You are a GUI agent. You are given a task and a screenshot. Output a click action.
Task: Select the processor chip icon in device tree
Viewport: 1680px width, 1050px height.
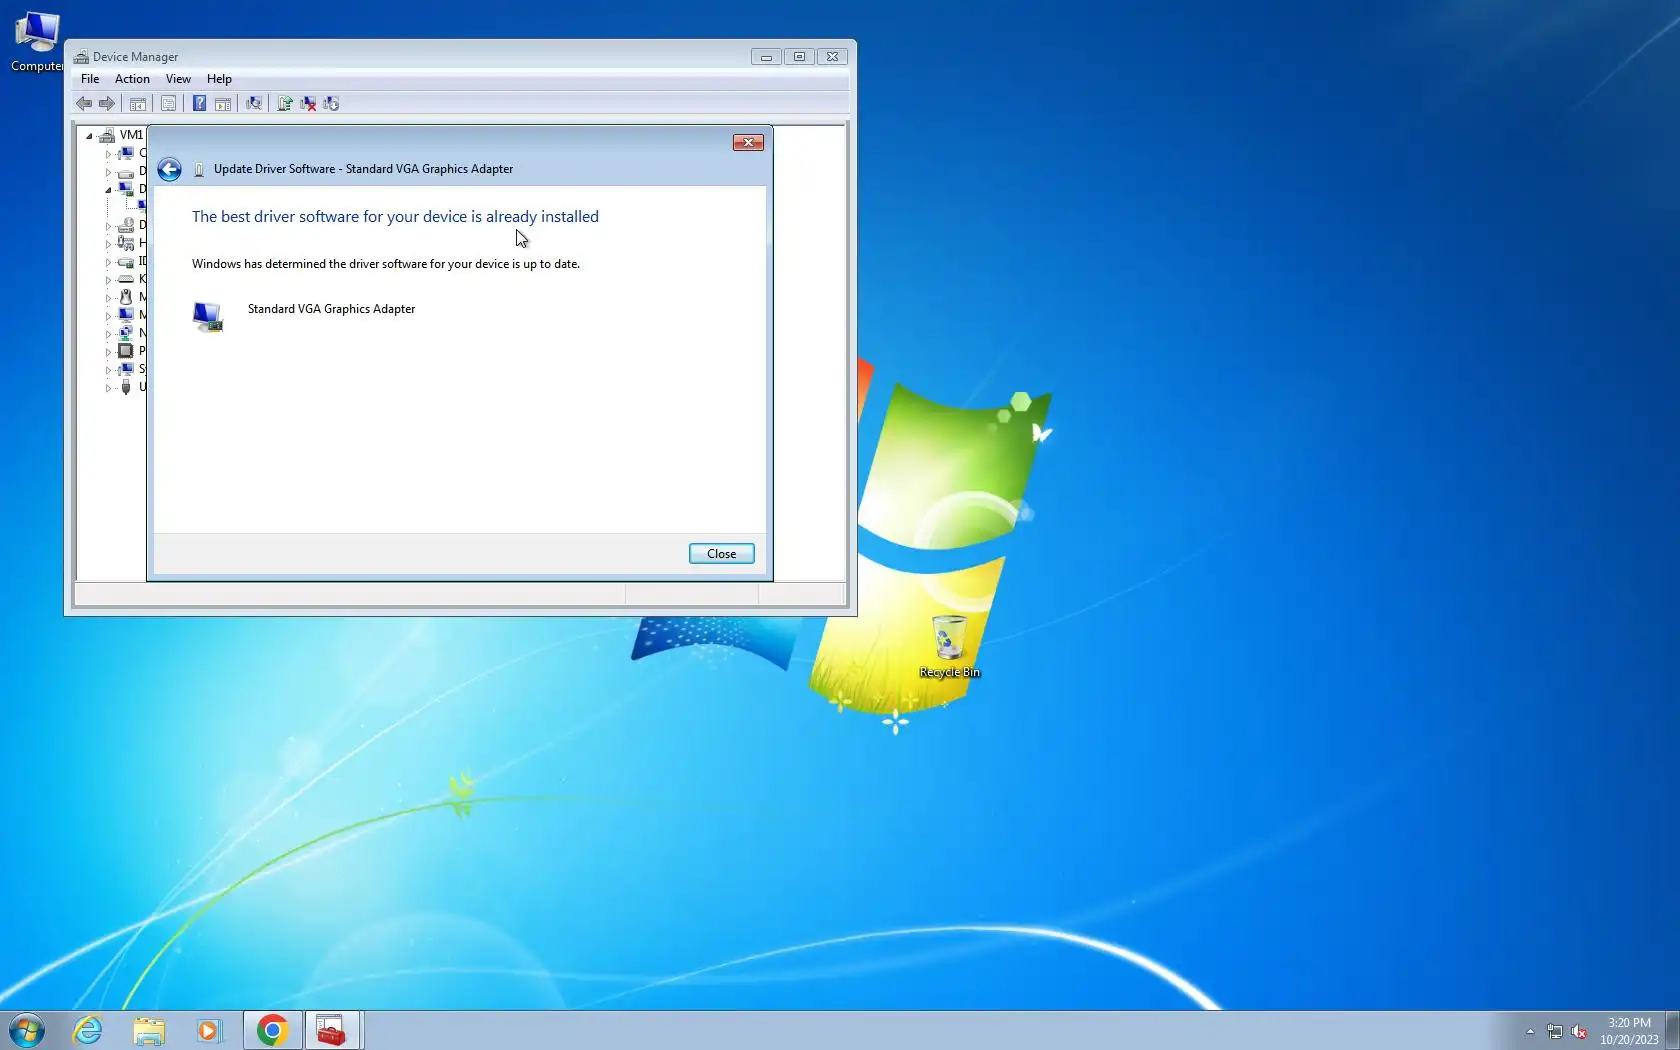click(x=126, y=351)
